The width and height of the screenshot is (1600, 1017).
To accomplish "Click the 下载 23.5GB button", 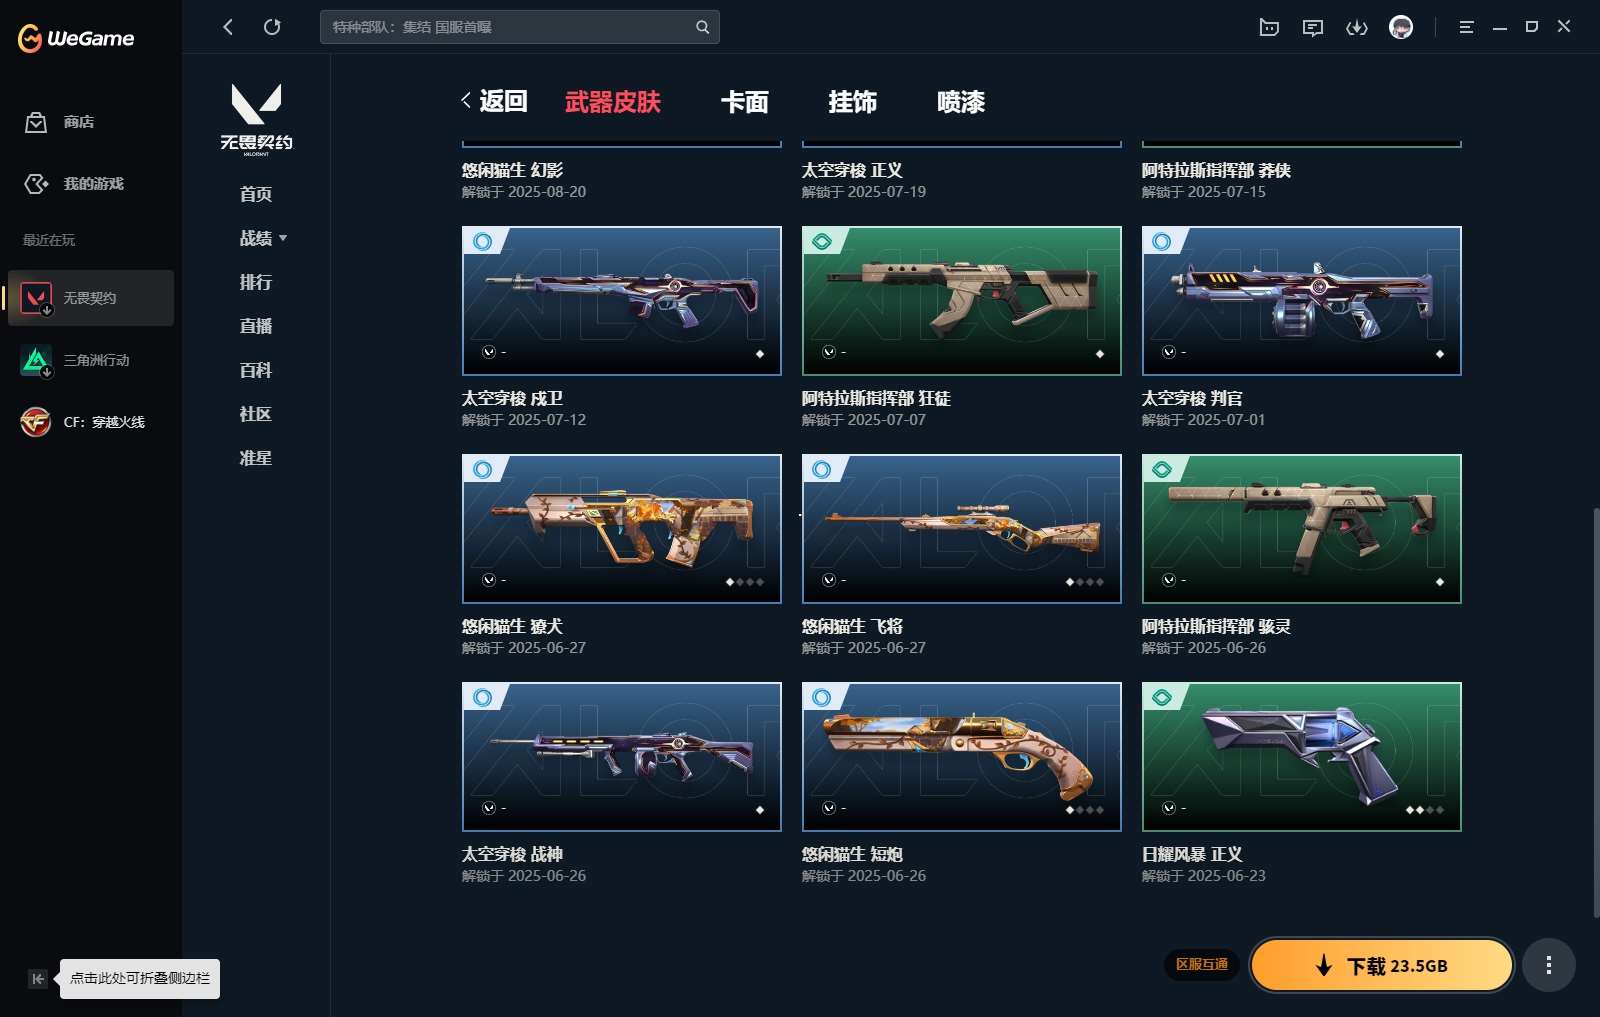I will click(x=1381, y=965).
